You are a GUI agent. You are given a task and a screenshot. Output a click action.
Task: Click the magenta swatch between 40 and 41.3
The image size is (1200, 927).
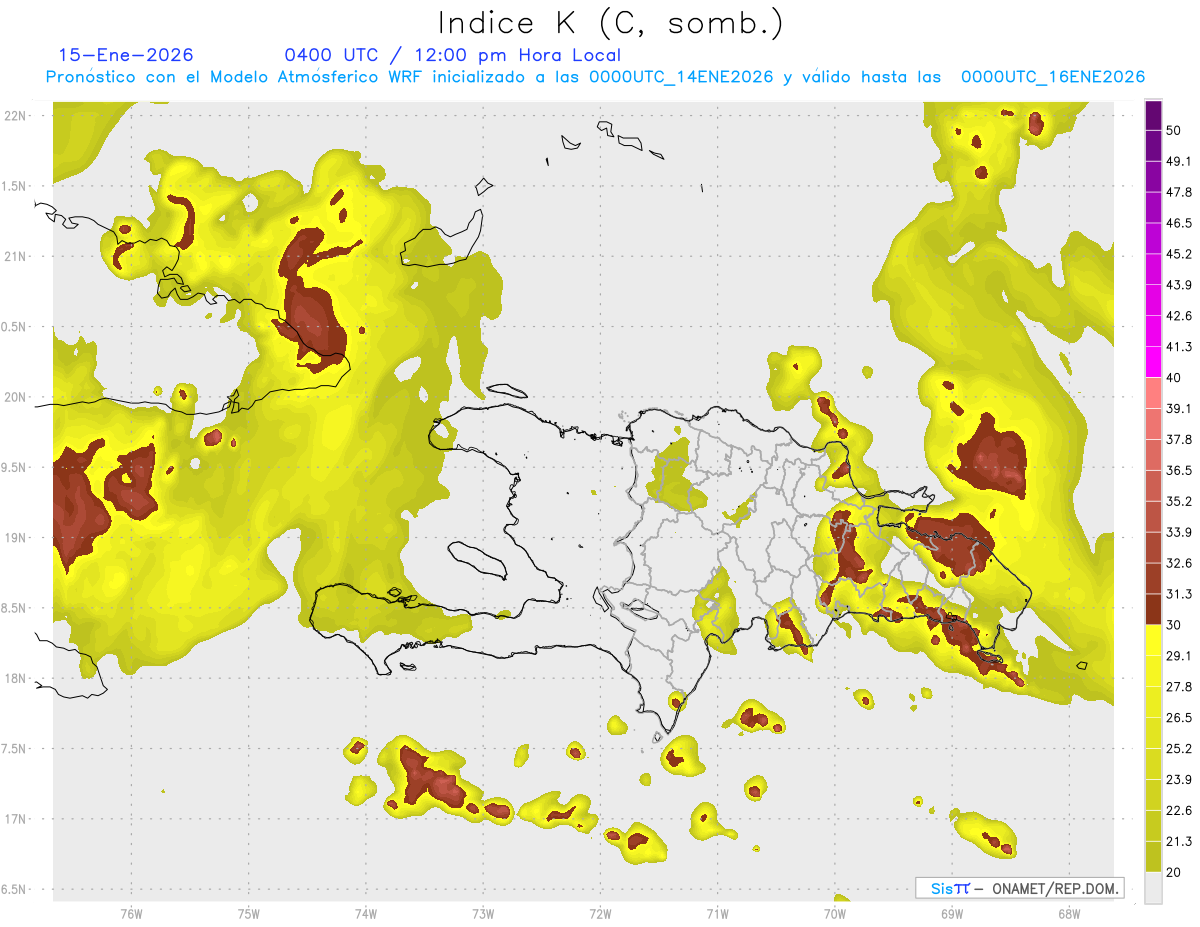pyautogui.click(x=1153, y=363)
